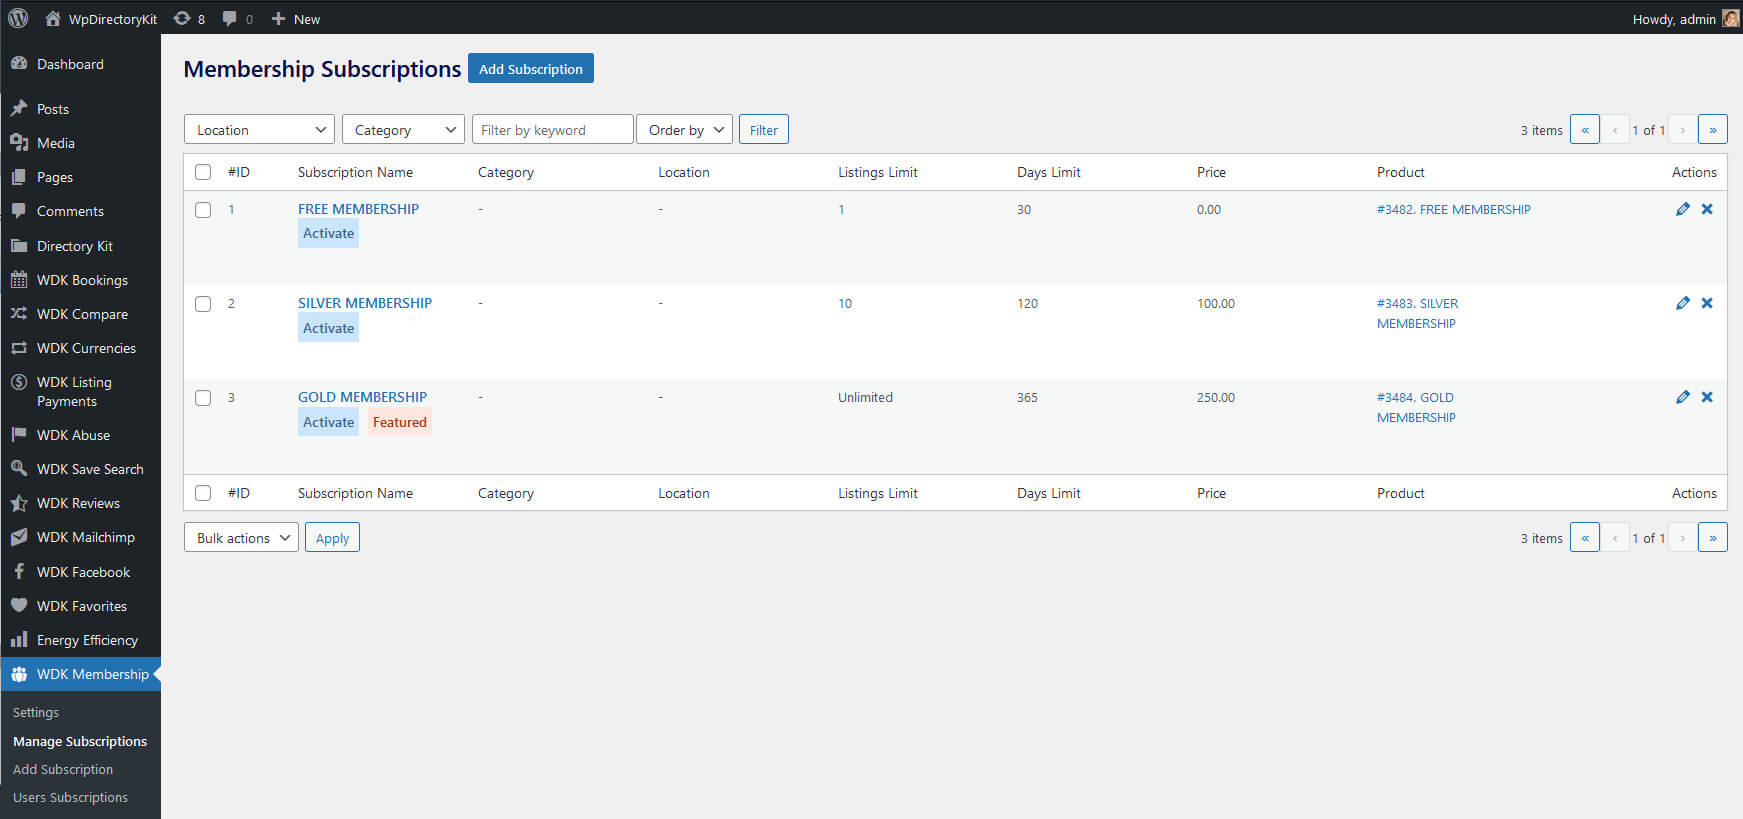Open Settings submenu item

click(36, 712)
